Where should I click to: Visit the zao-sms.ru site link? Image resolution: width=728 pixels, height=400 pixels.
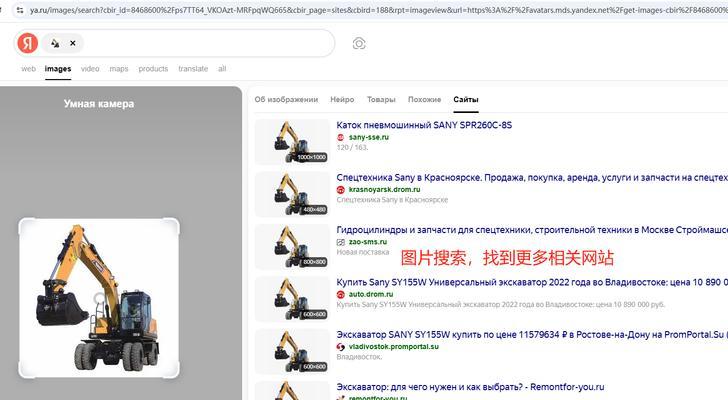click(x=368, y=242)
